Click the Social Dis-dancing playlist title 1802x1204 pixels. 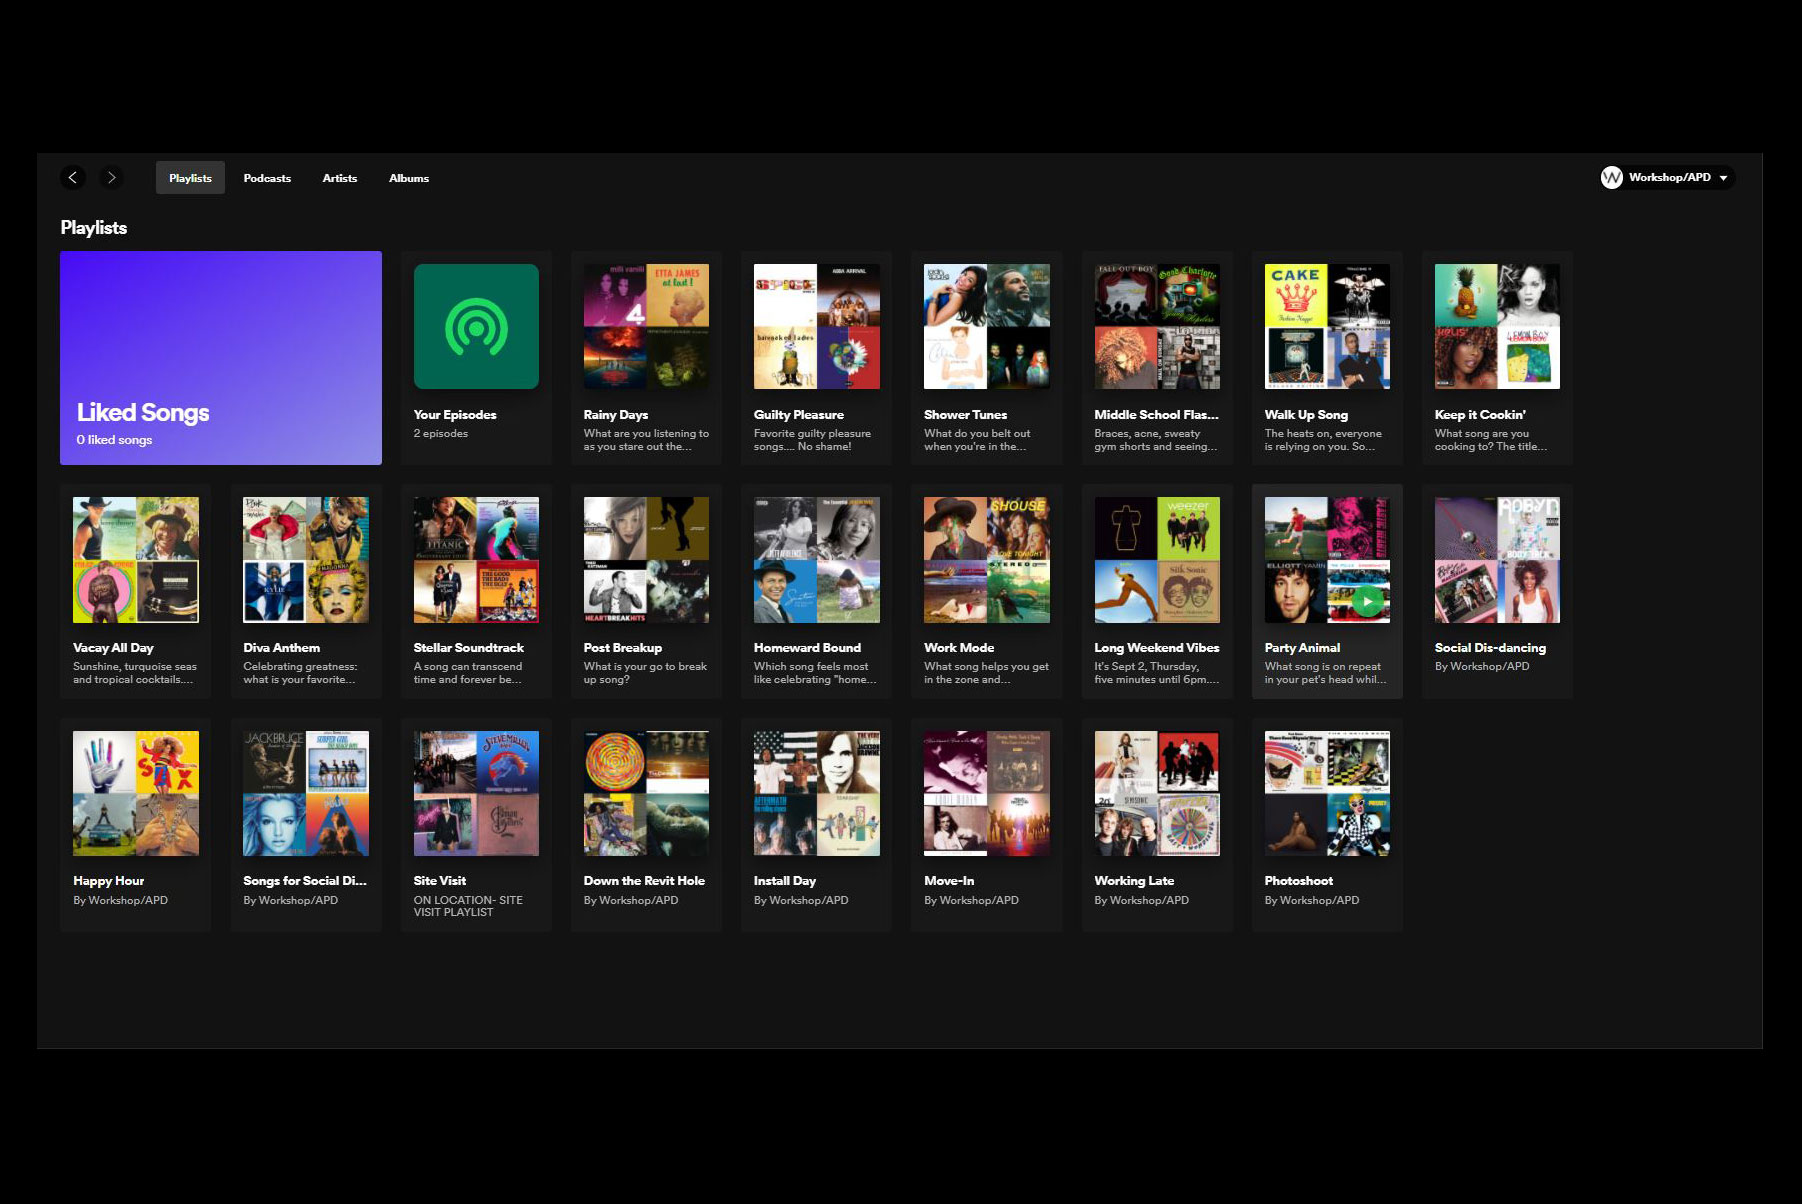tap(1490, 648)
